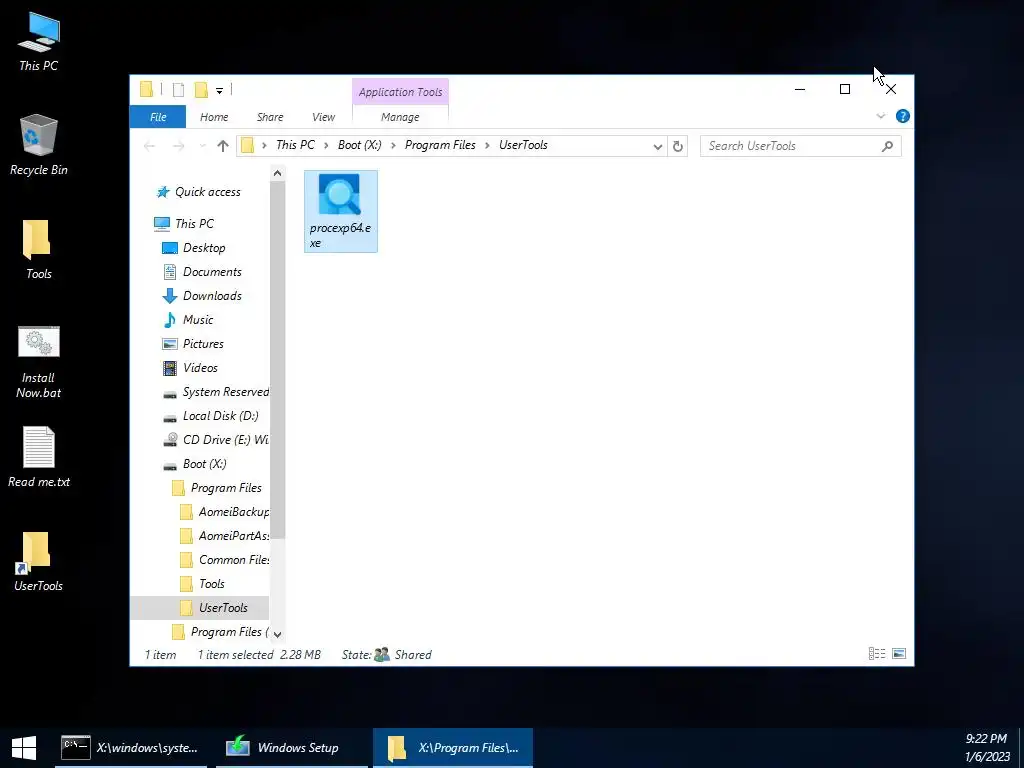The image size is (1024, 768).
Task: Select Downloads in navigation pane
Action: (x=202, y=296)
